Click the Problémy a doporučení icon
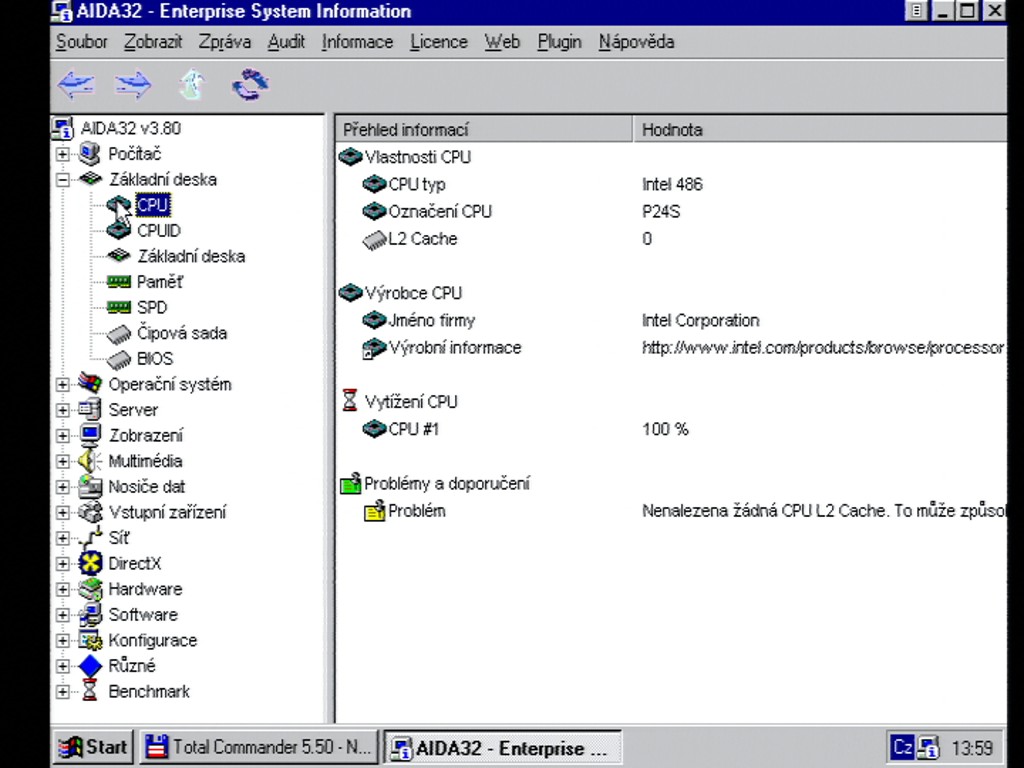This screenshot has width=1024, height=768. (x=351, y=483)
